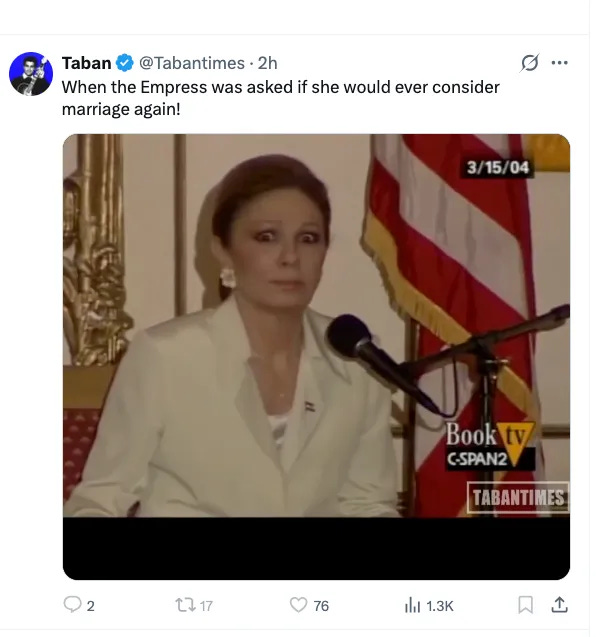Image resolution: width=602 pixels, height=637 pixels.
Task: Click the blue verified badge
Action: point(125,63)
